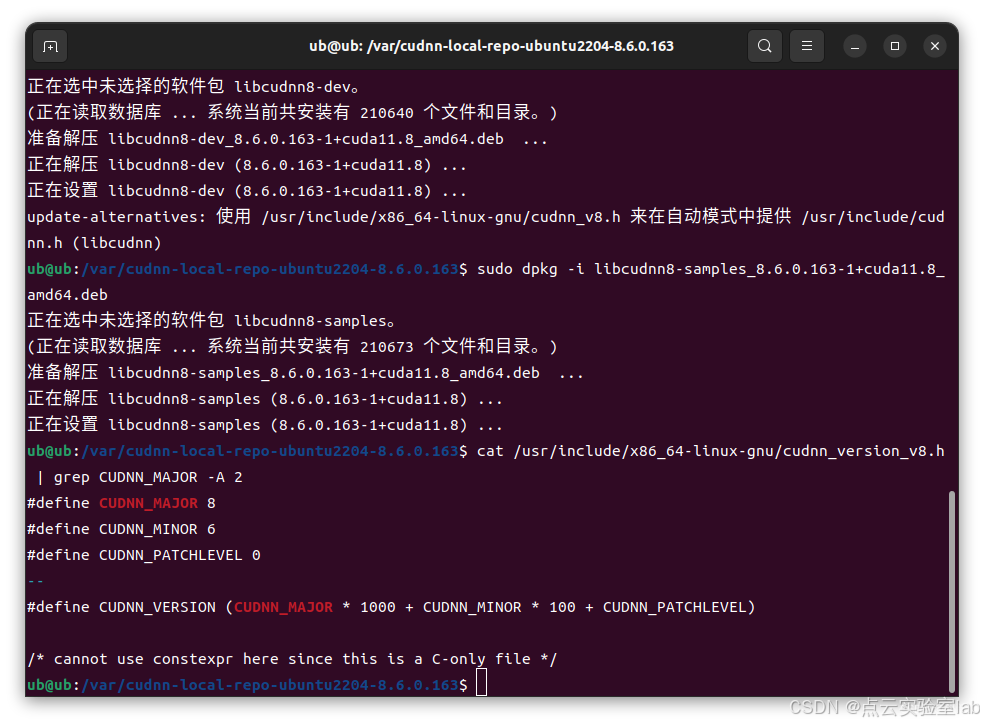984x725 pixels.
Task: Click the '#define CUDNN_PATCHLEVEL 0' line
Action: coord(144,556)
